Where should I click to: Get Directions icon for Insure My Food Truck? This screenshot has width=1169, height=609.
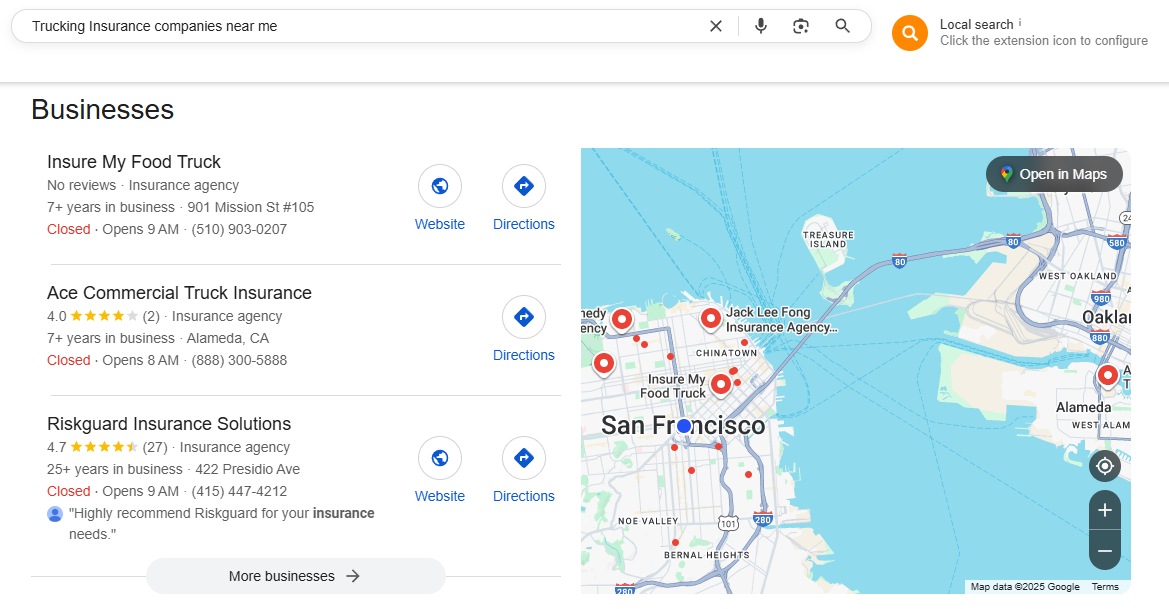pyautogui.click(x=524, y=186)
